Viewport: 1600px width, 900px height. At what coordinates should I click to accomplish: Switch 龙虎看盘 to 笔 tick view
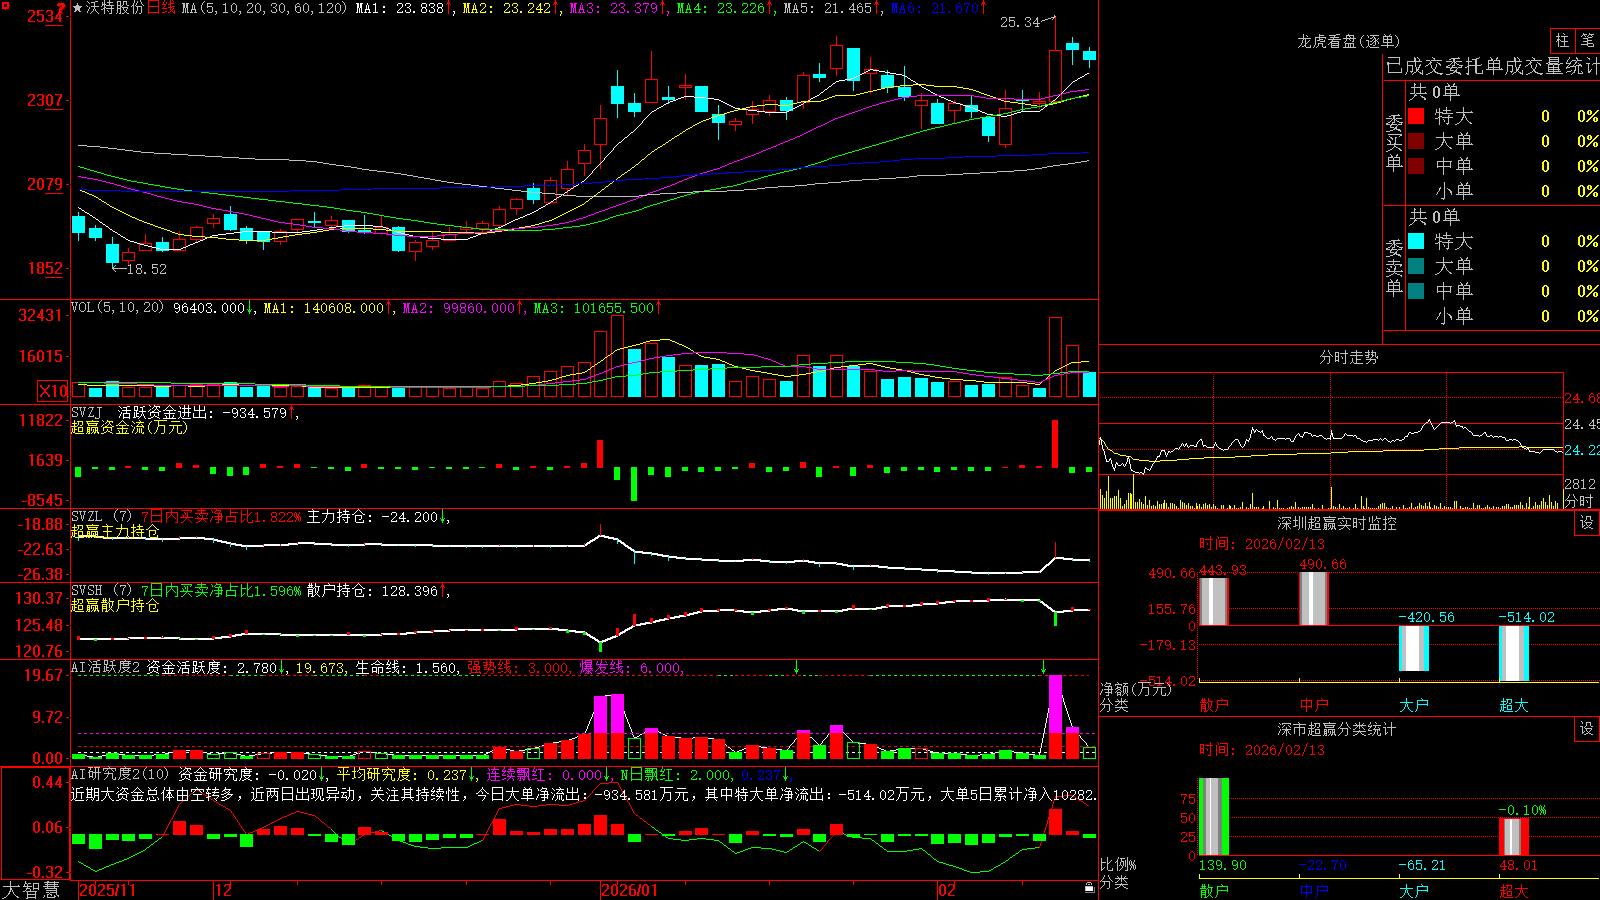coord(1587,41)
